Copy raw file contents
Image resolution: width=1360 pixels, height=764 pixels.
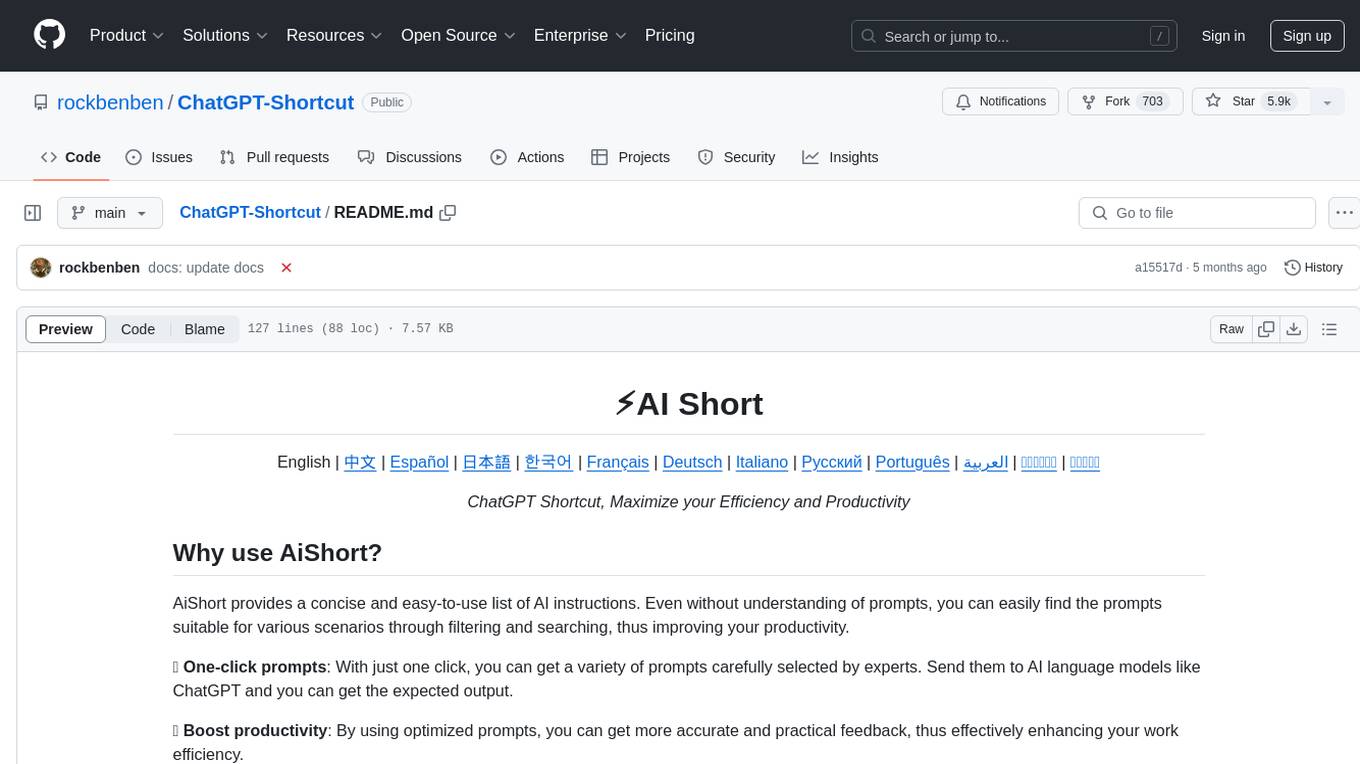1266,329
